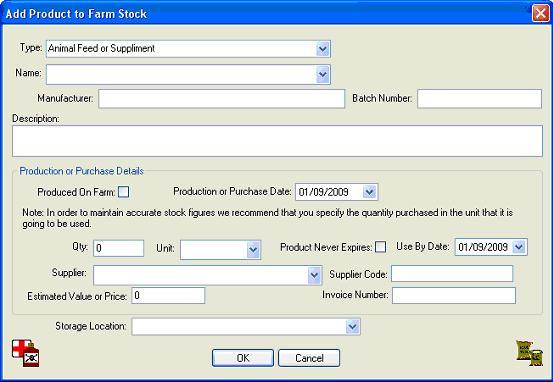Focus the Batch Number field
Screen dimensions: 553x382
[480, 98]
